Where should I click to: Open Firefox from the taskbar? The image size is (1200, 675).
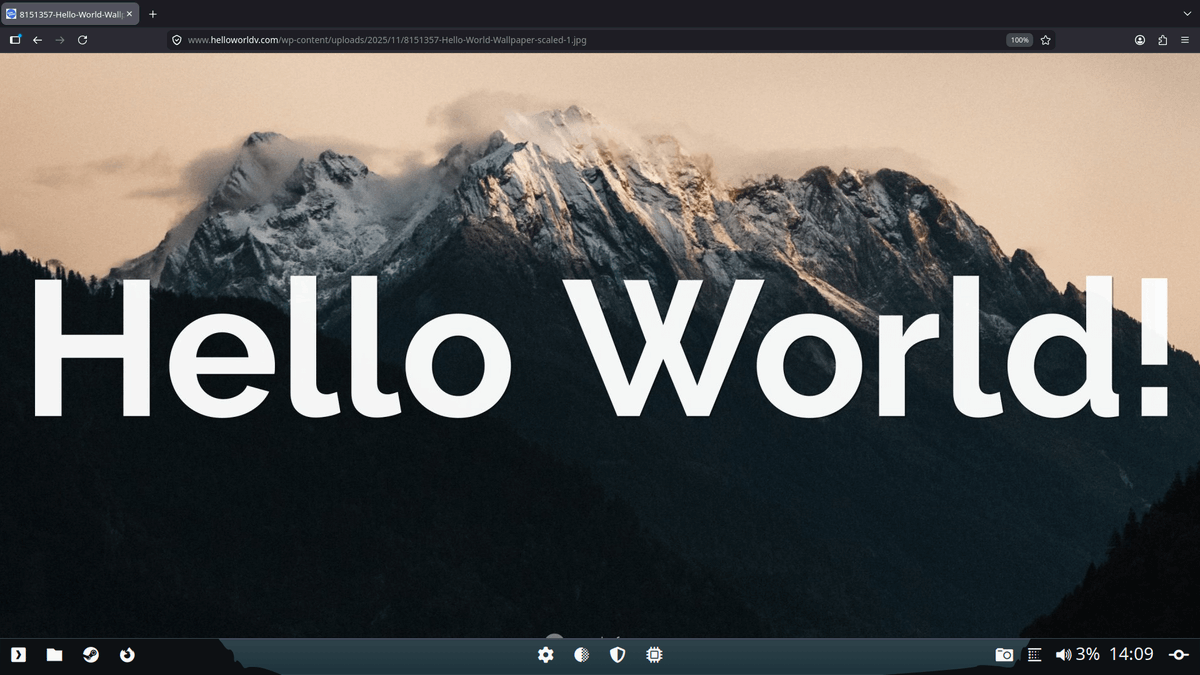click(x=126, y=656)
